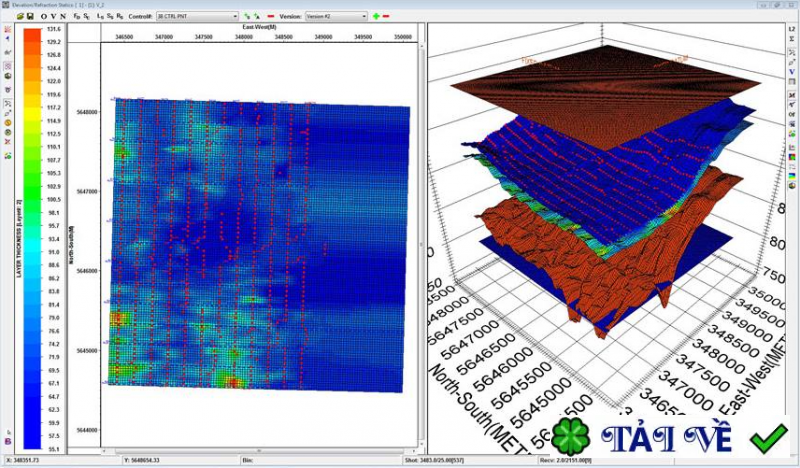This screenshot has height=468, width=800.
Task: Click green plus icon next to Version
Action: [x=375, y=17]
